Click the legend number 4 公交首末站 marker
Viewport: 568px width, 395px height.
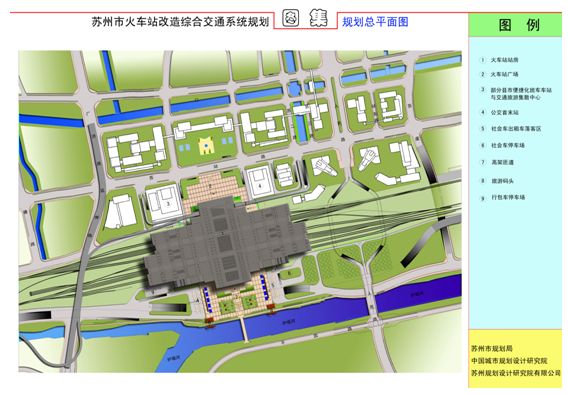[x=482, y=112]
